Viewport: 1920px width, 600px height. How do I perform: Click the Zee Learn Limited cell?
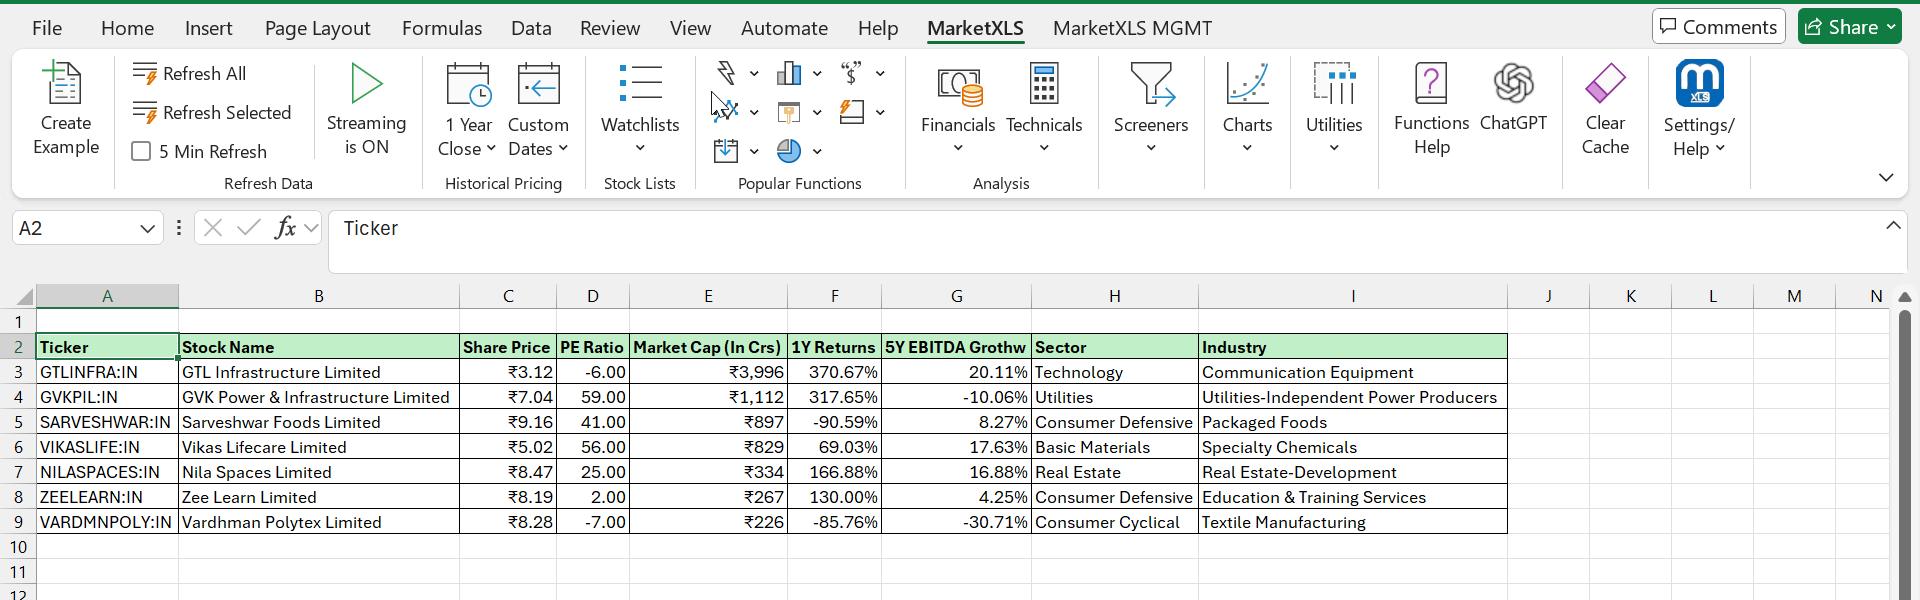(x=319, y=497)
